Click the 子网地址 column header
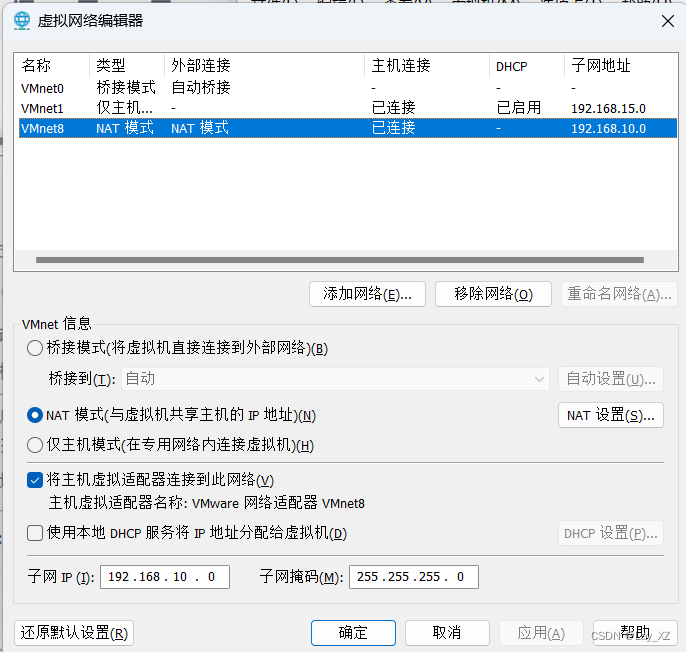The image size is (686, 652). click(x=621, y=66)
